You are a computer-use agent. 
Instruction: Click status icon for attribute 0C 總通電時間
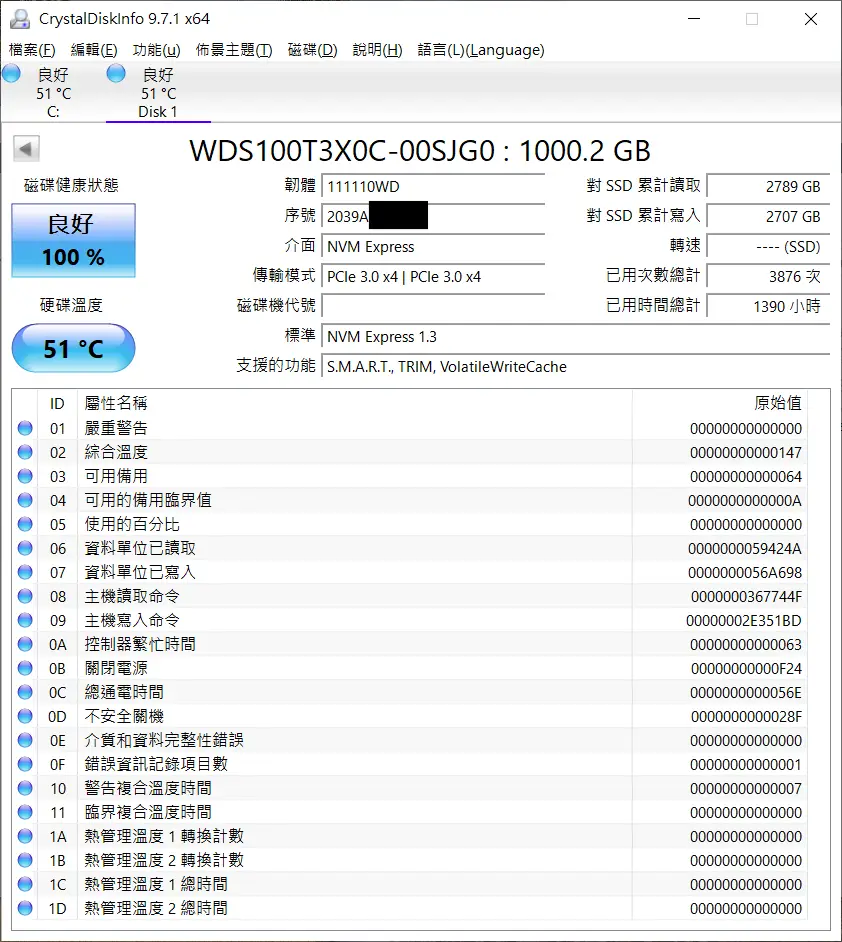[25, 692]
